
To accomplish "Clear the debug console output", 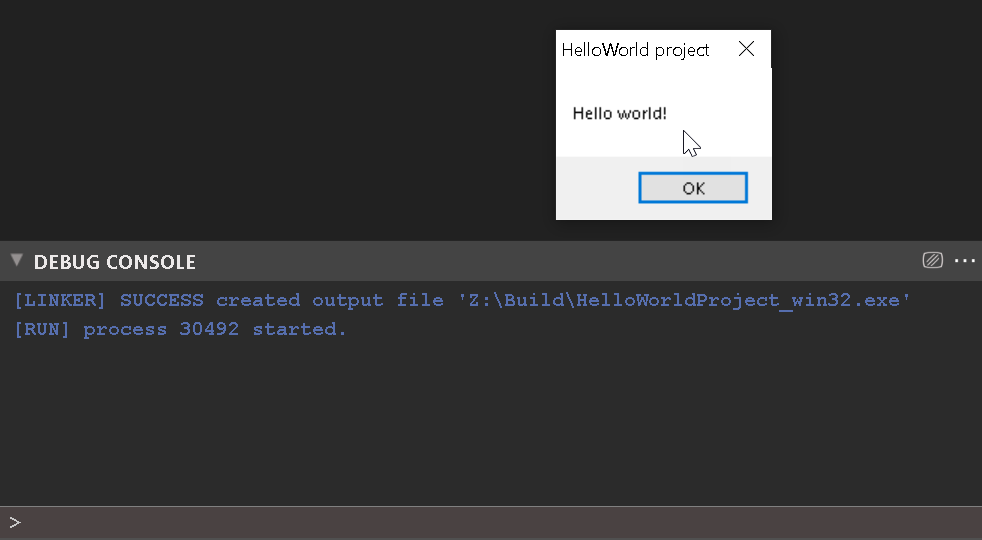I will (932, 260).
